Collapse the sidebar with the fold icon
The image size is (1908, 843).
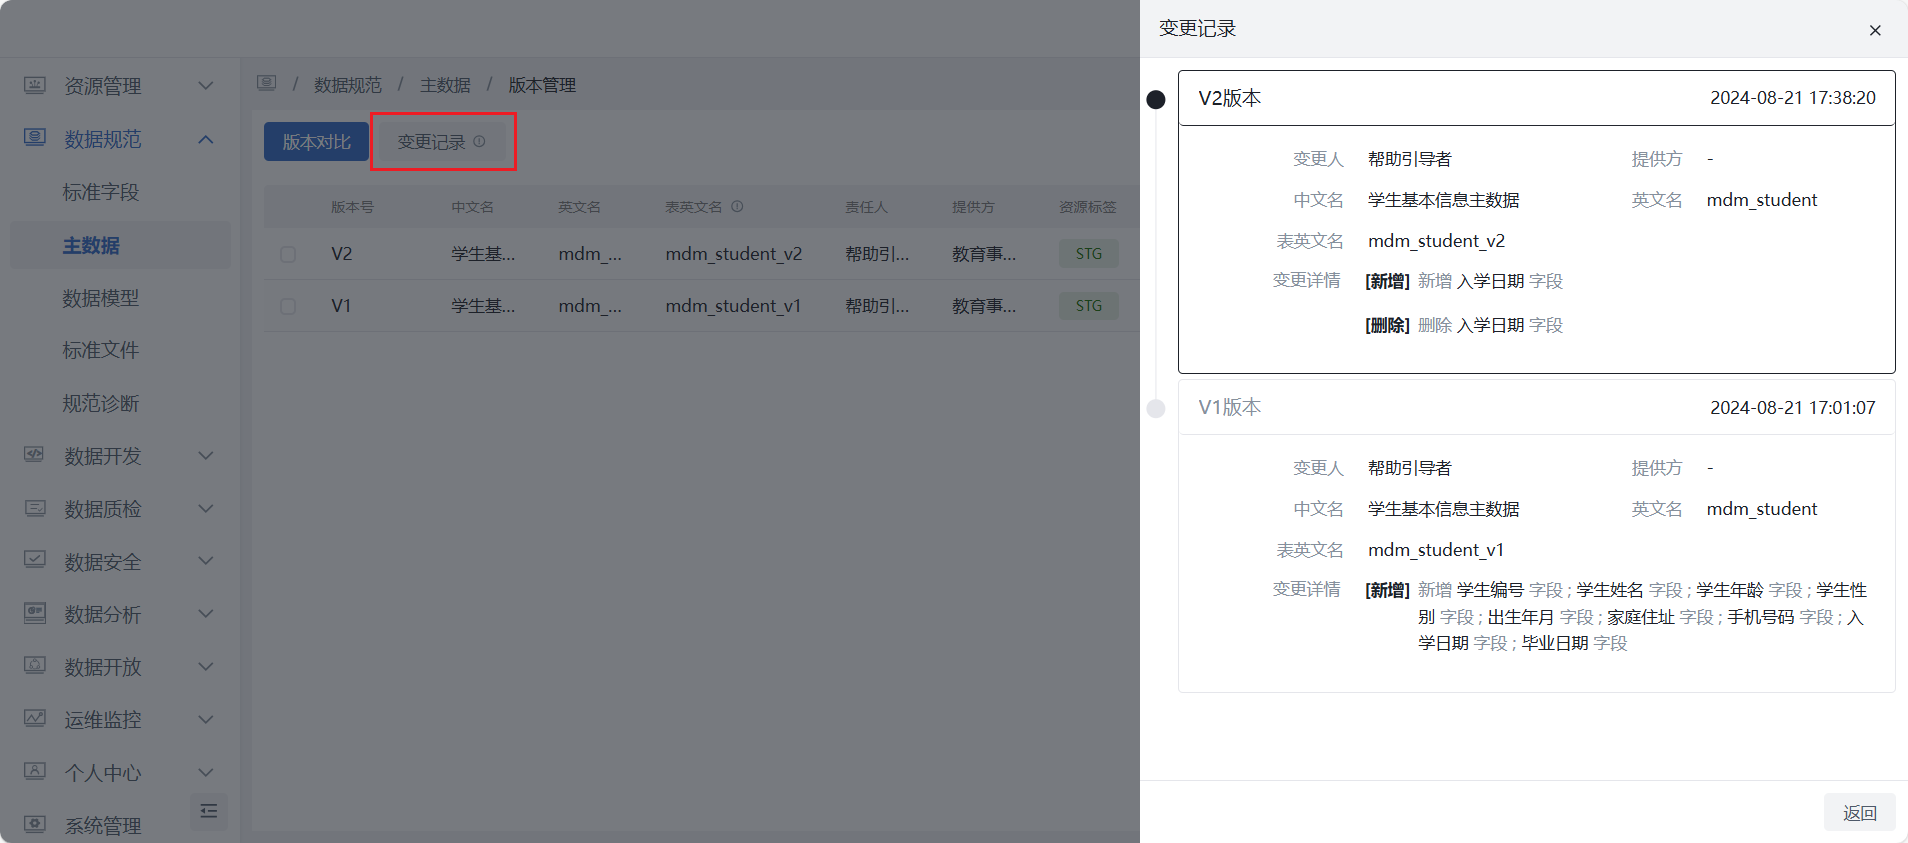tap(209, 811)
